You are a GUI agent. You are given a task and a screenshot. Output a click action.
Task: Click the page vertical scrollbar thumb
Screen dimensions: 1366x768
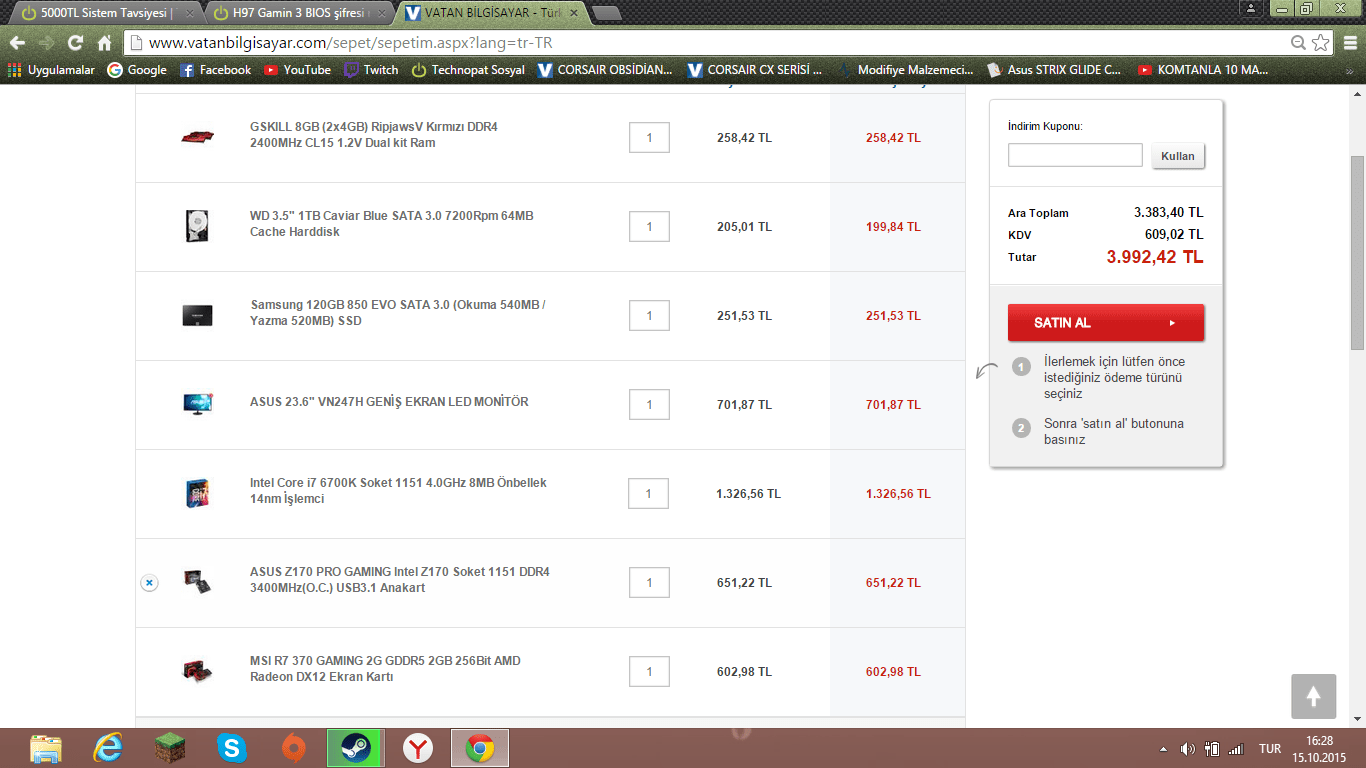coord(1357,253)
